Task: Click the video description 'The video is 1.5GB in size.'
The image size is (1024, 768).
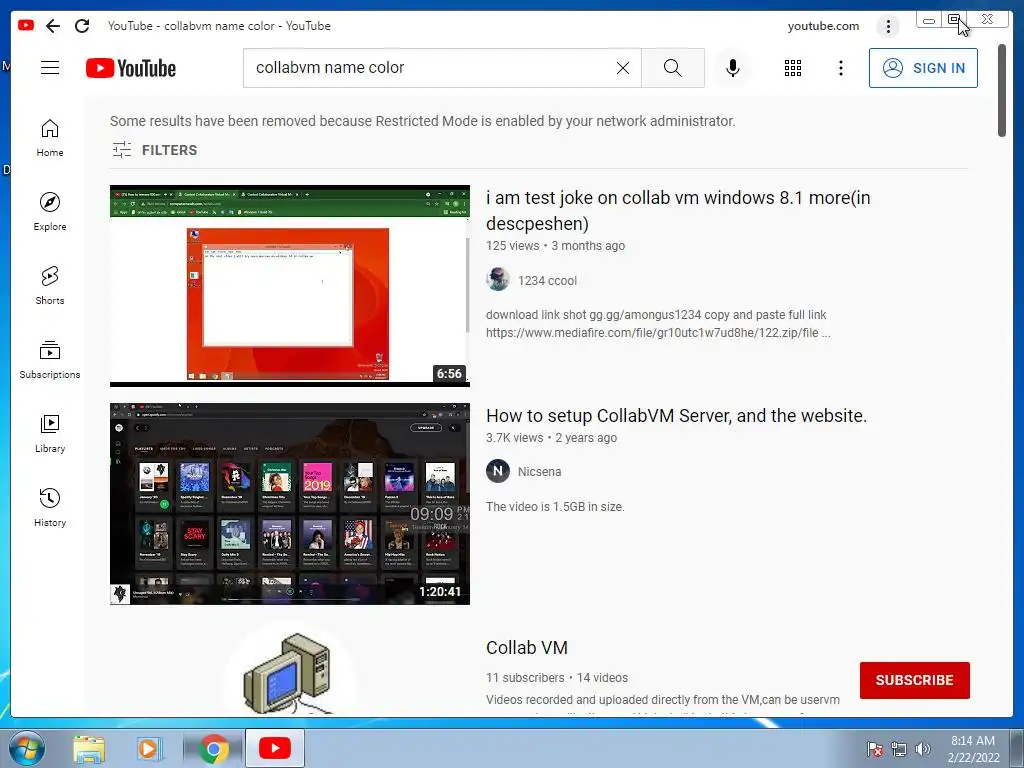Action: [x=555, y=507]
